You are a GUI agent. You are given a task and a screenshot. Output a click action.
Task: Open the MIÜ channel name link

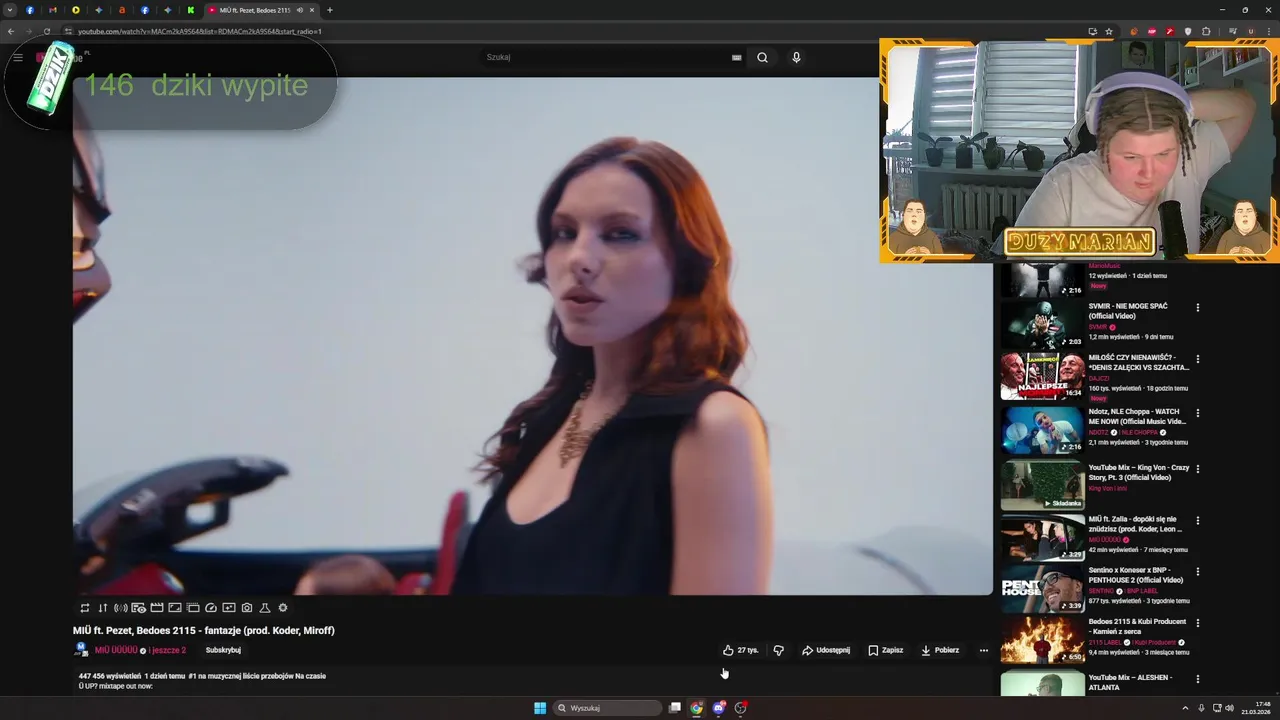click(x=116, y=650)
